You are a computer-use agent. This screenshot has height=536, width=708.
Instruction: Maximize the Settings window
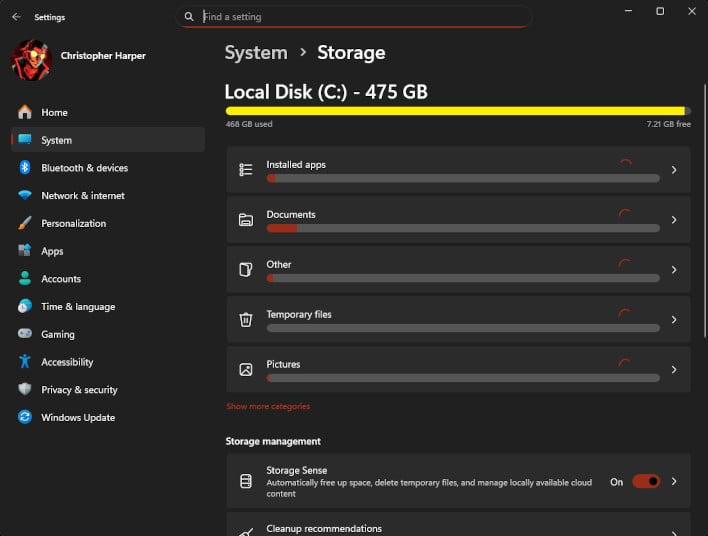pos(660,11)
